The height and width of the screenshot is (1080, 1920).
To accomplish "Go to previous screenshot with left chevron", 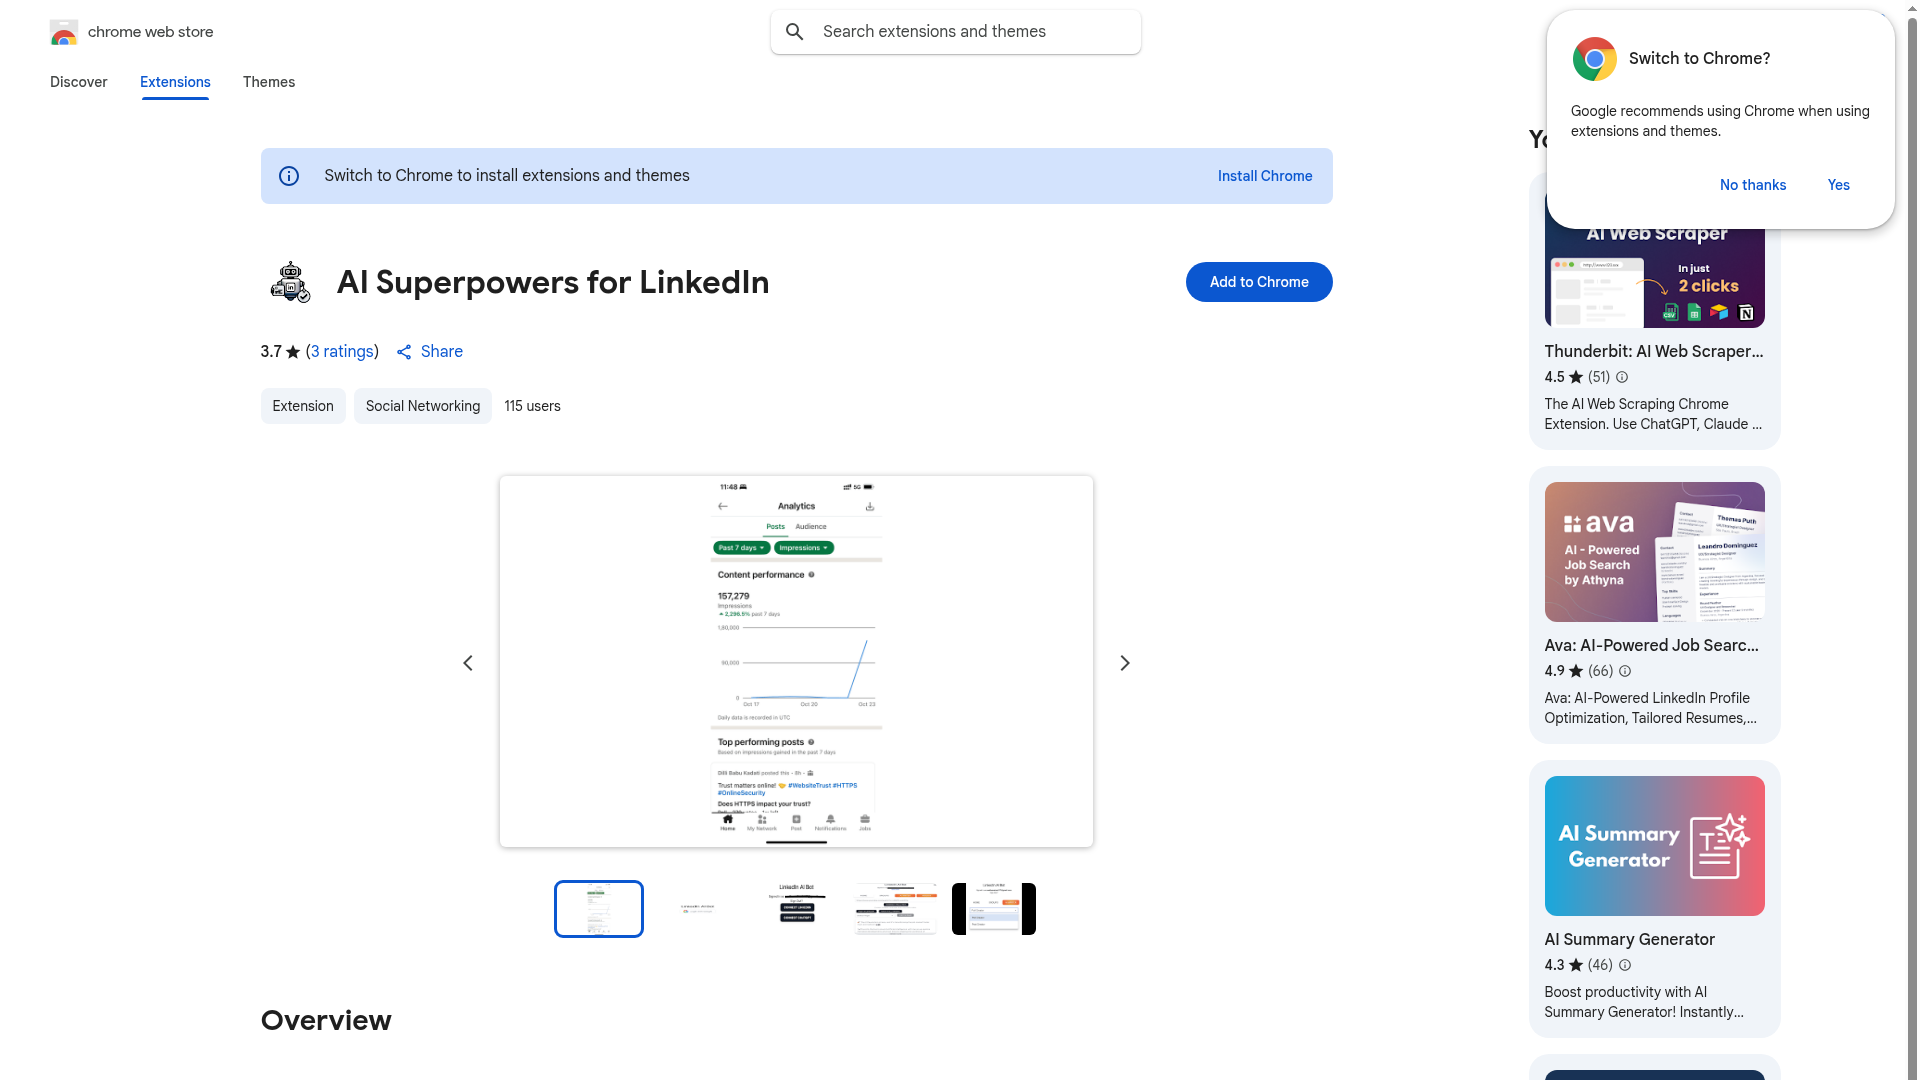I will 468,663.
